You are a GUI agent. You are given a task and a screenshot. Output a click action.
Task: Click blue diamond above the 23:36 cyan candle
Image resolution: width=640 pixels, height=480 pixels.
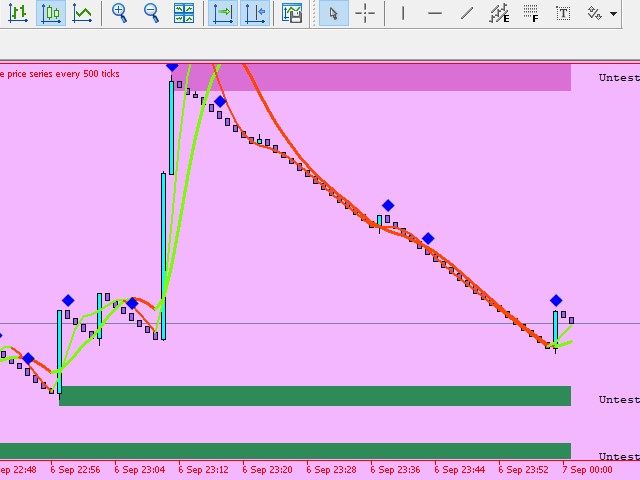coord(388,205)
